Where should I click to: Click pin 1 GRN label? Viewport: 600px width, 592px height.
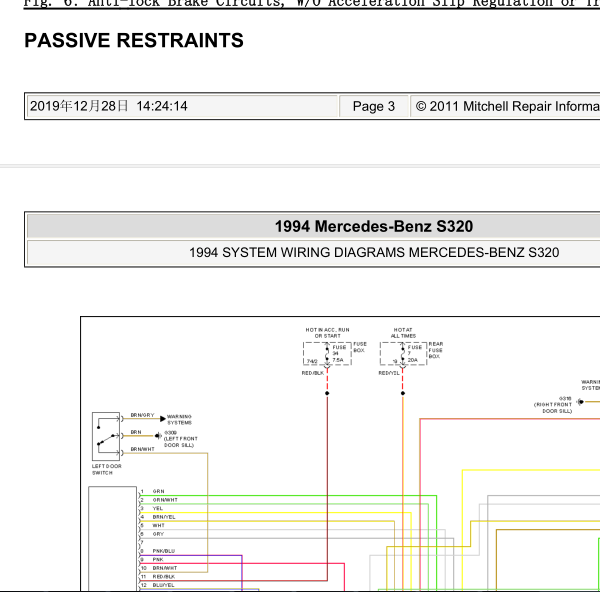pos(158,491)
